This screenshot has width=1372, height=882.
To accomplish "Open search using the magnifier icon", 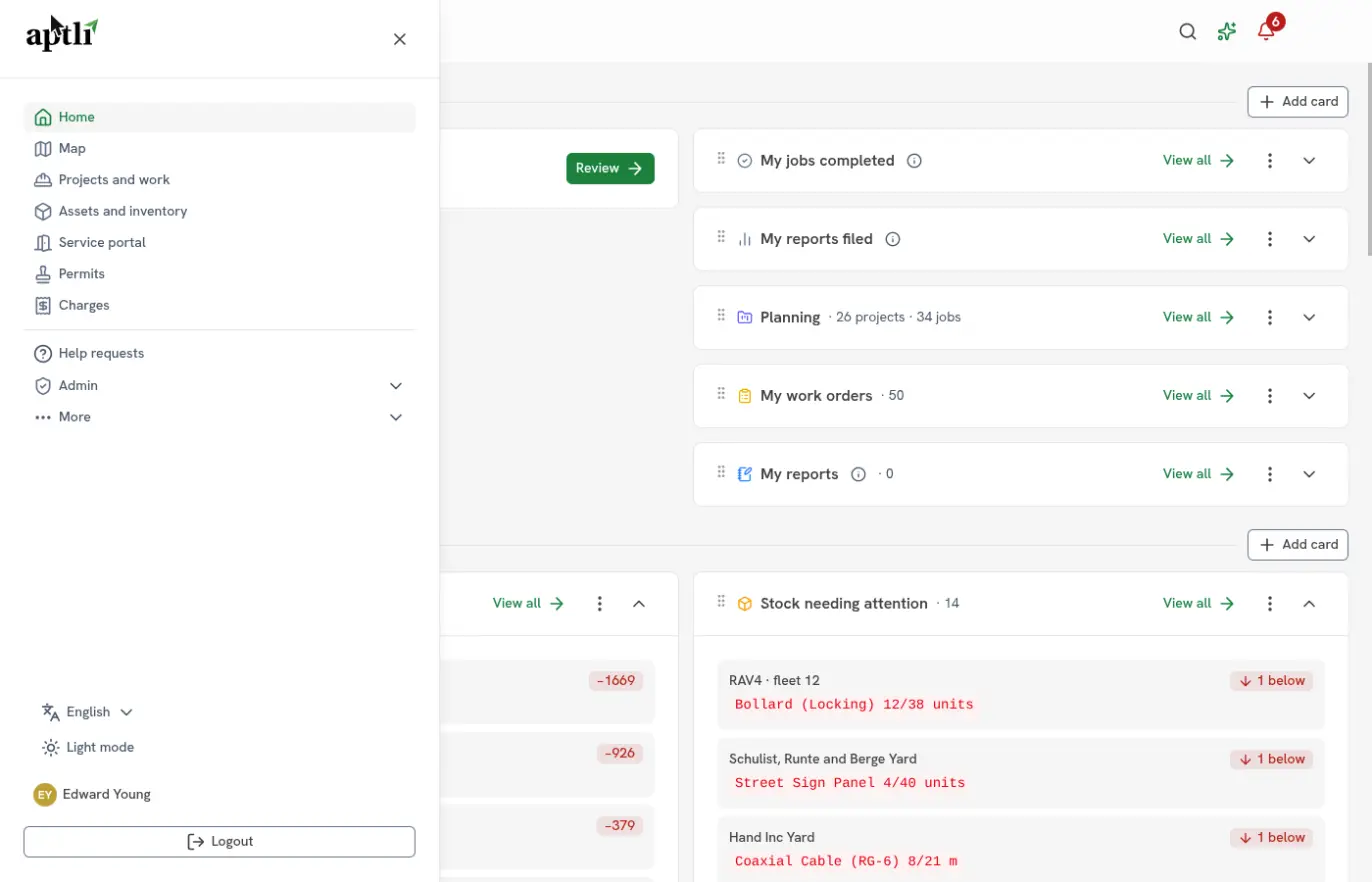I will (1188, 31).
